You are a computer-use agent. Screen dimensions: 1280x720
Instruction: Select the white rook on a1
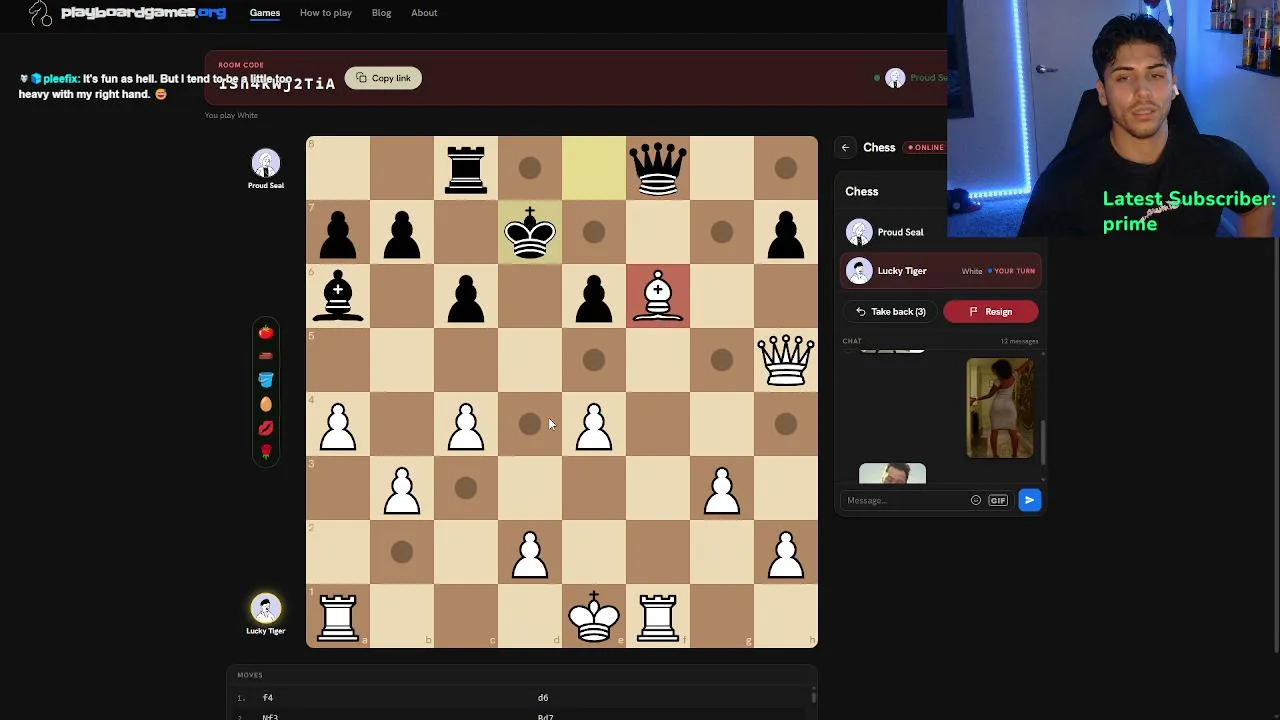pyautogui.click(x=338, y=616)
